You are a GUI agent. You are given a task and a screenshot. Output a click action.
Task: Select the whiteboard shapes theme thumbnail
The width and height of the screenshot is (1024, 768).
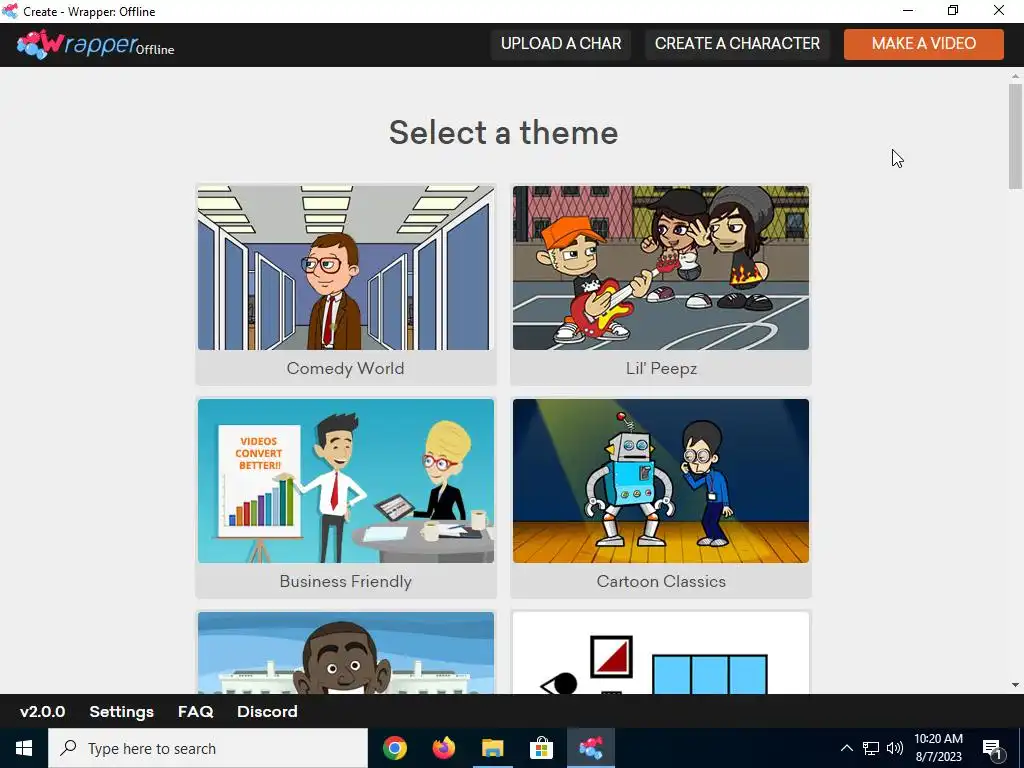pyautogui.click(x=661, y=652)
